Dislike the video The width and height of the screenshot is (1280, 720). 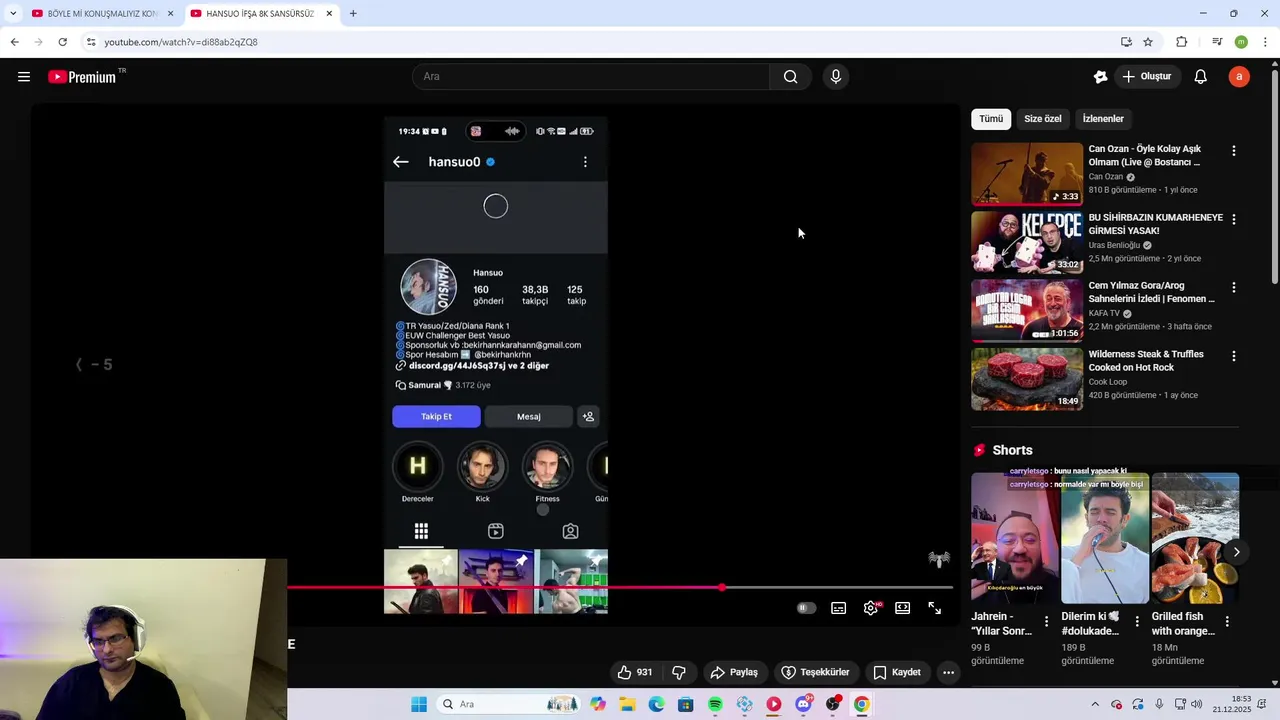679,672
